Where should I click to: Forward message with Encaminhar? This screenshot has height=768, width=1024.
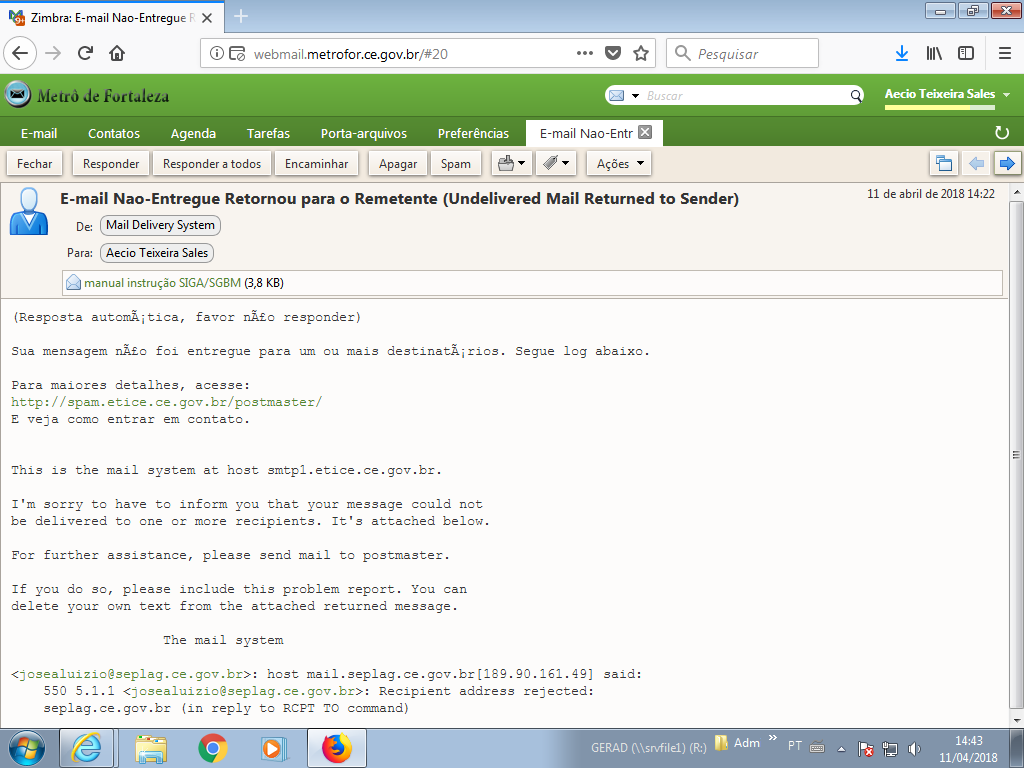[x=317, y=163]
